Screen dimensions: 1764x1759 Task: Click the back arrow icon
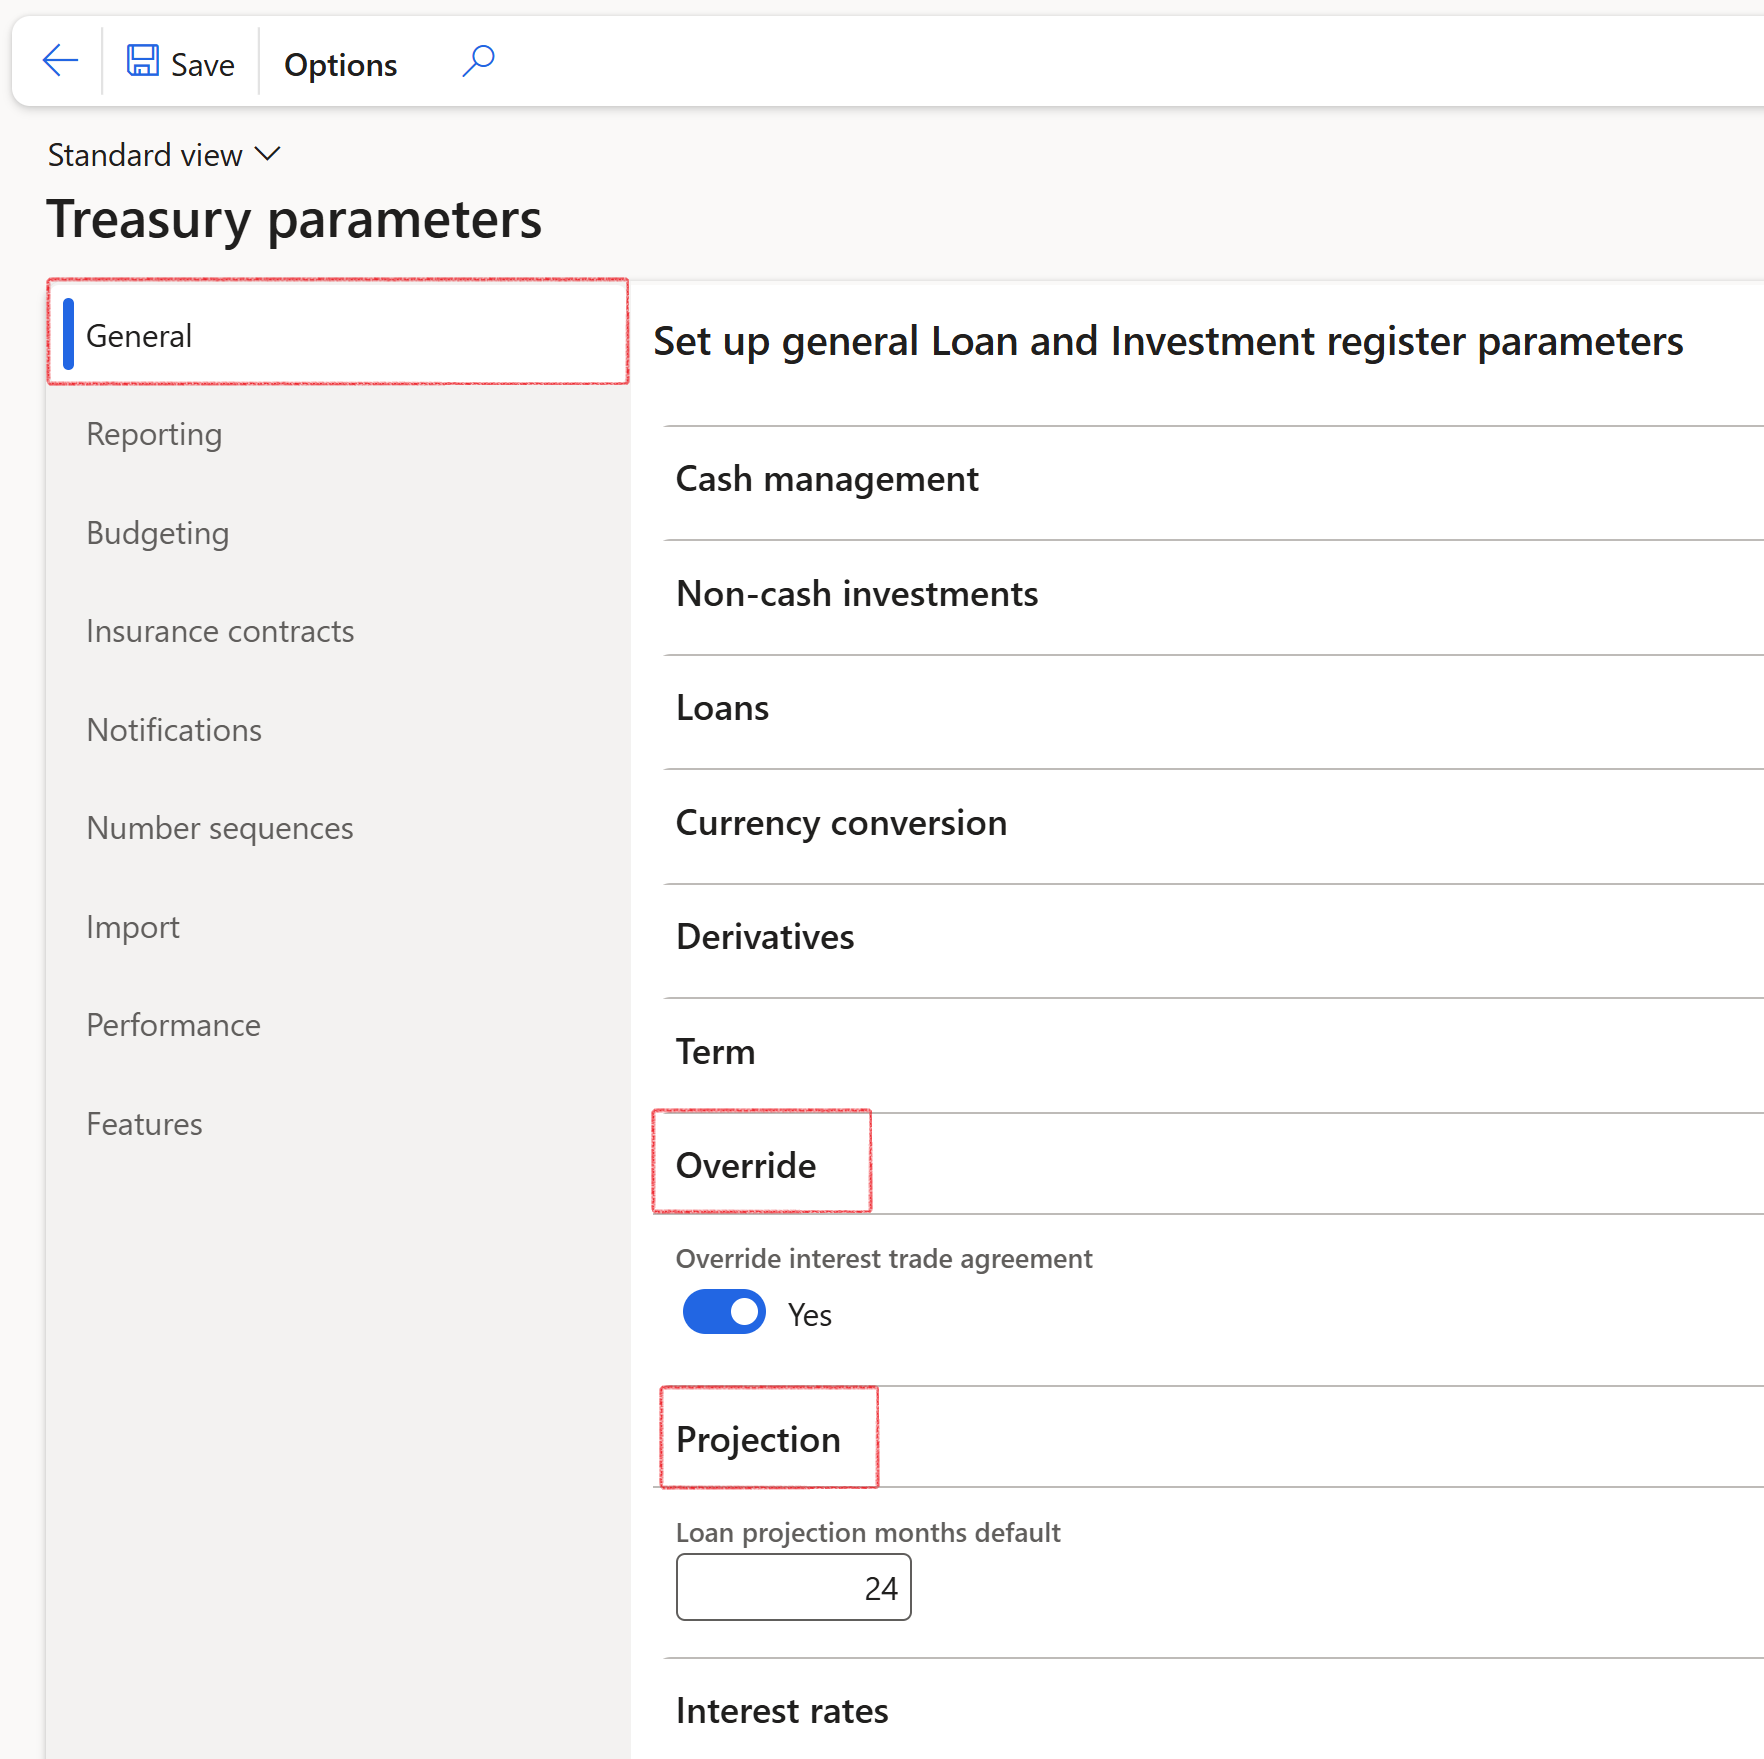point(60,62)
